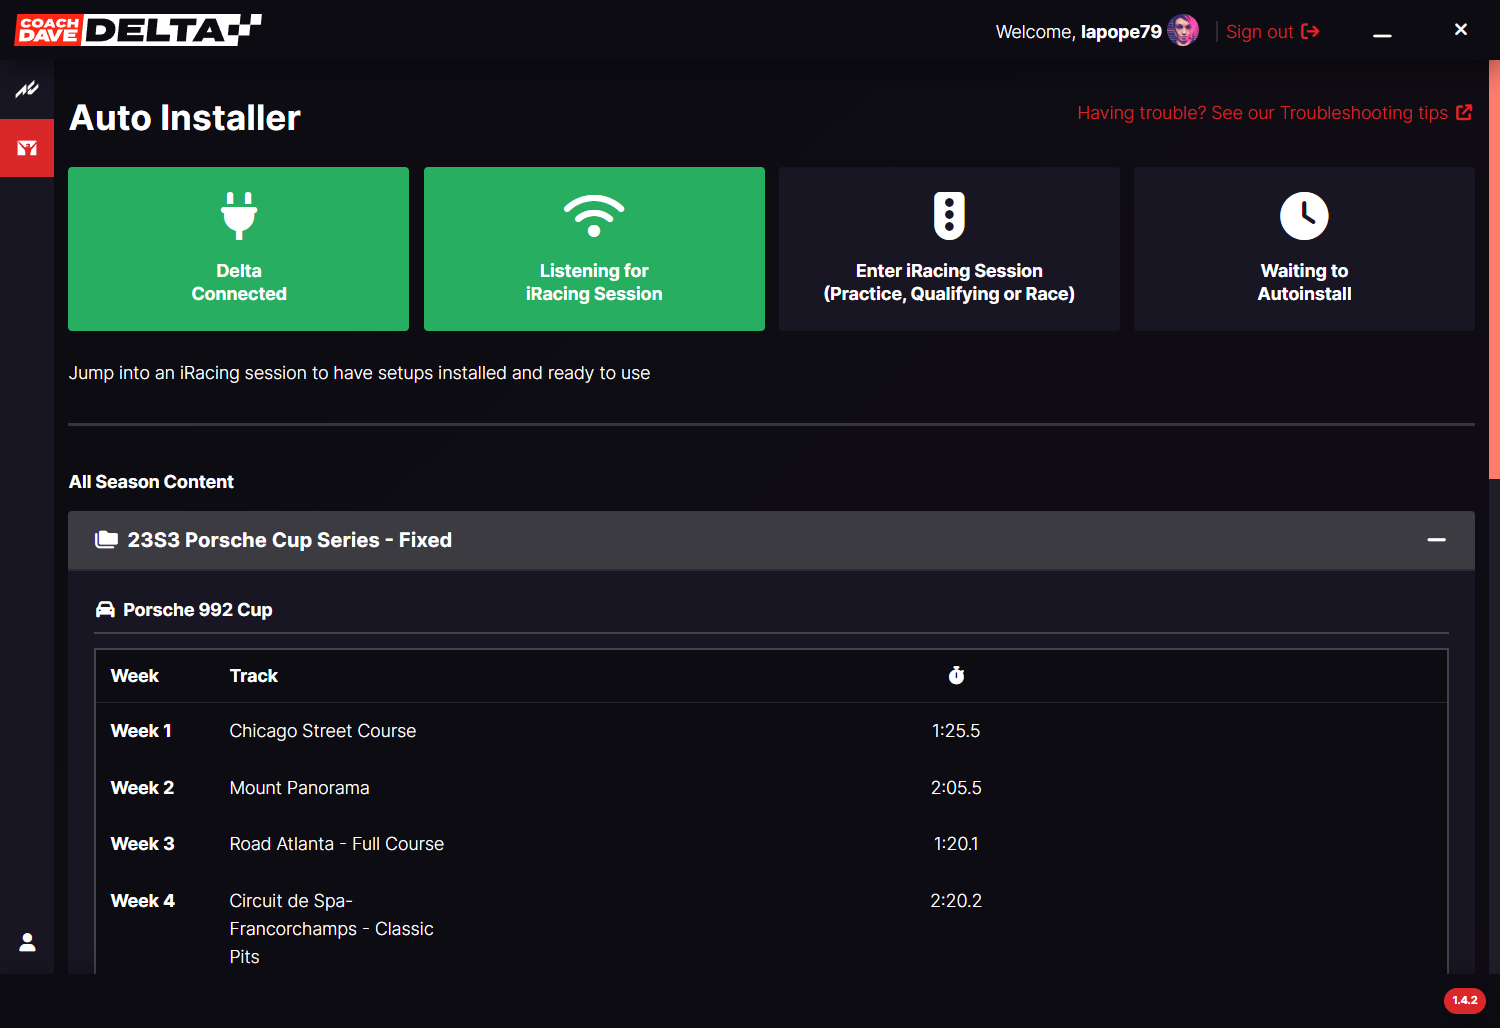Minimize the Delta window

pos(1382,34)
